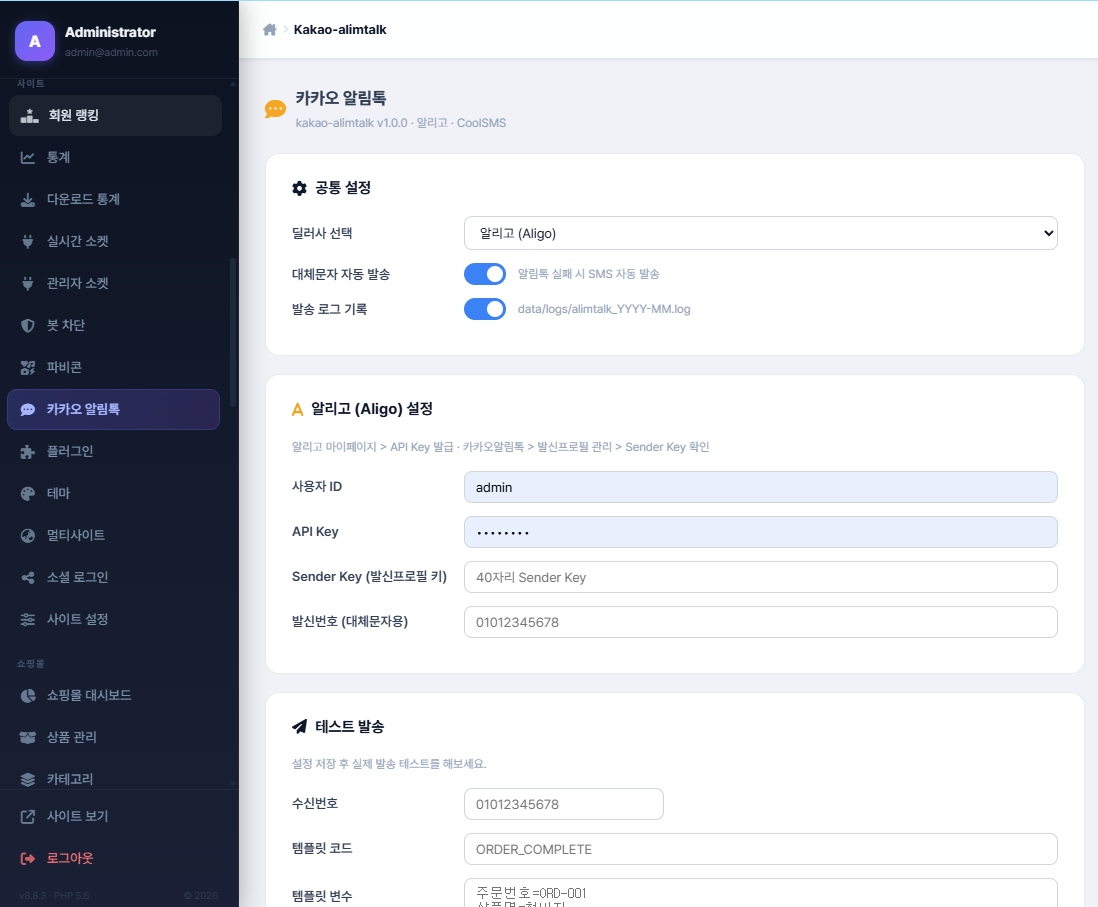This screenshot has width=1098, height=907.
Task: Open 사이트 설정 in sidebar
Action: 113,620
